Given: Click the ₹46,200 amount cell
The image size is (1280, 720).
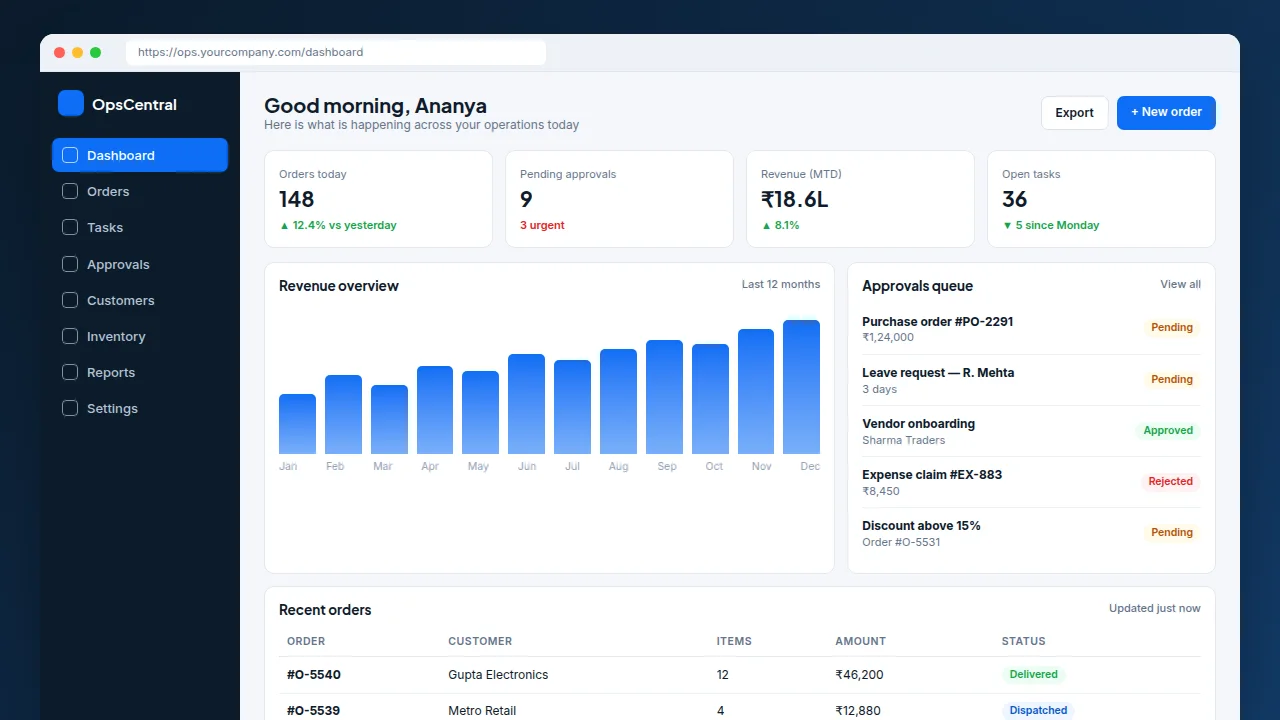Looking at the screenshot, I should tap(859, 675).
